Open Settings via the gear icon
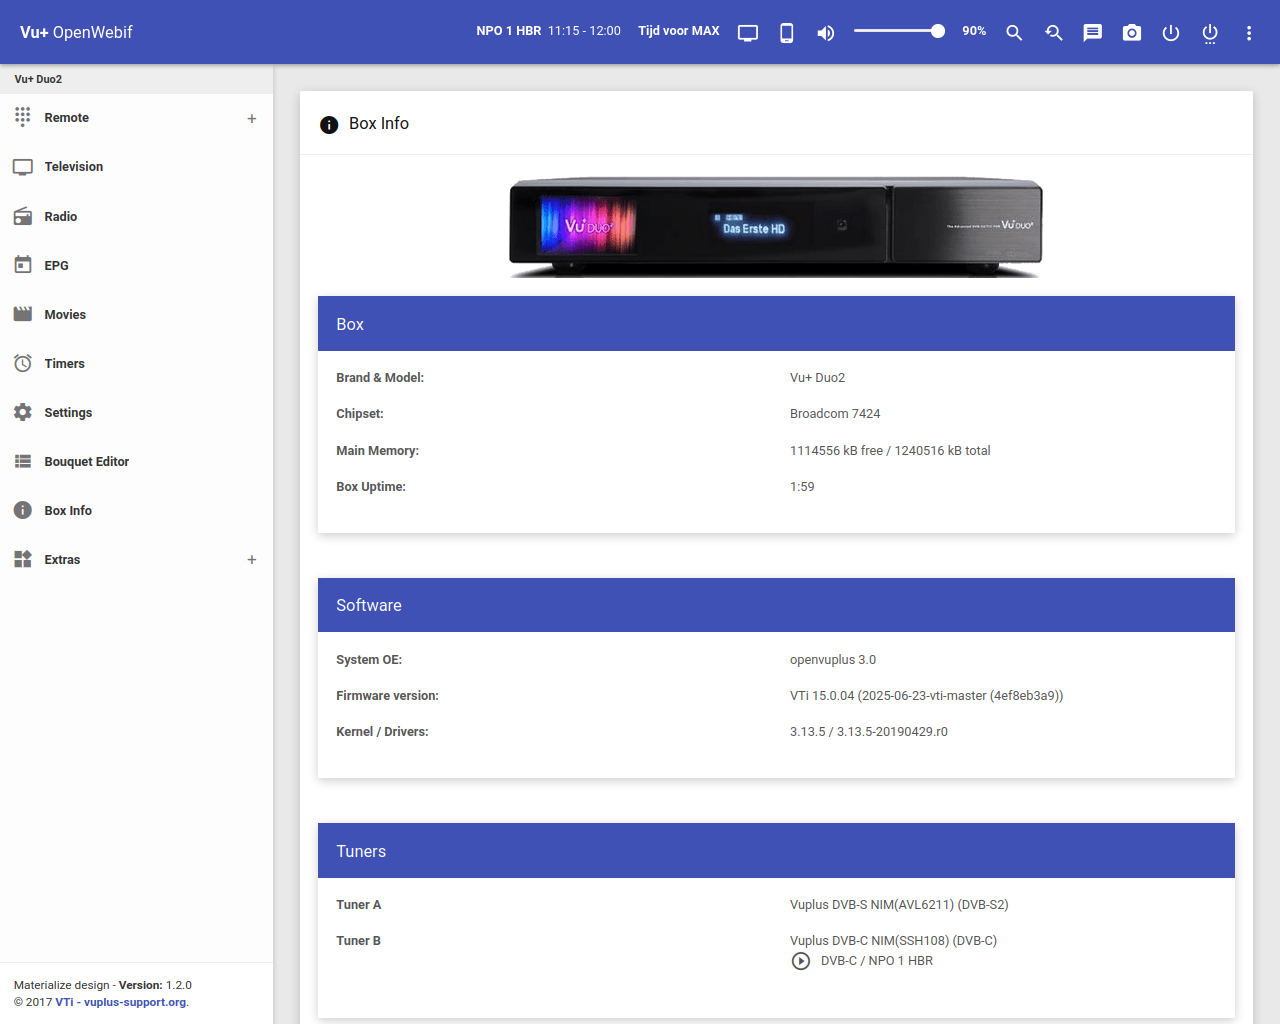1280x1024 pixels. (23, 413)
